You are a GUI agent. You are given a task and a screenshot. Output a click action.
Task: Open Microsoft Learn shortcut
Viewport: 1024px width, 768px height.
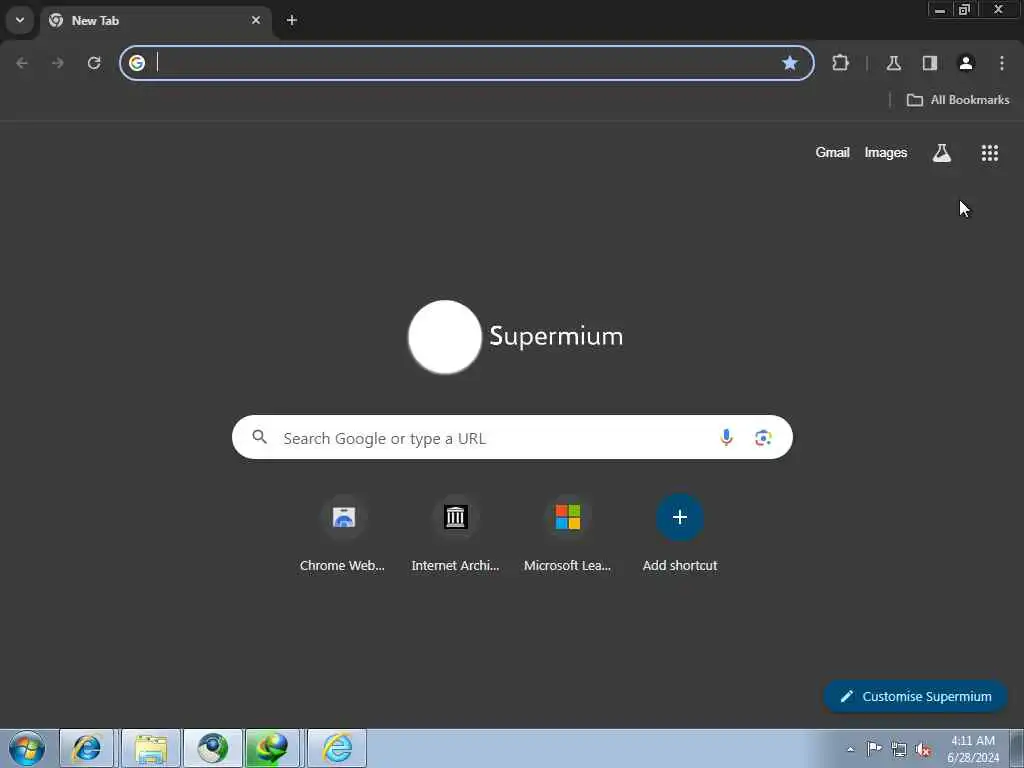pyautogui.click(x=568, y=536)
